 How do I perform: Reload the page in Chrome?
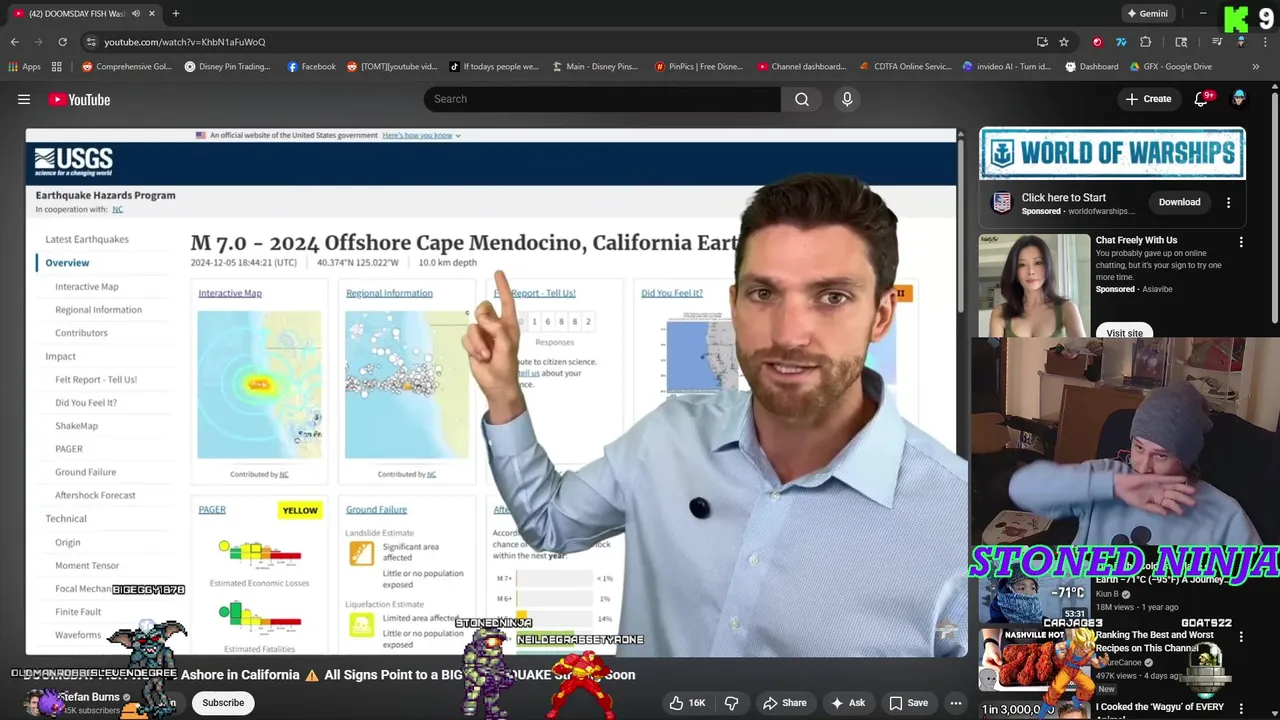tap(62, 42)
